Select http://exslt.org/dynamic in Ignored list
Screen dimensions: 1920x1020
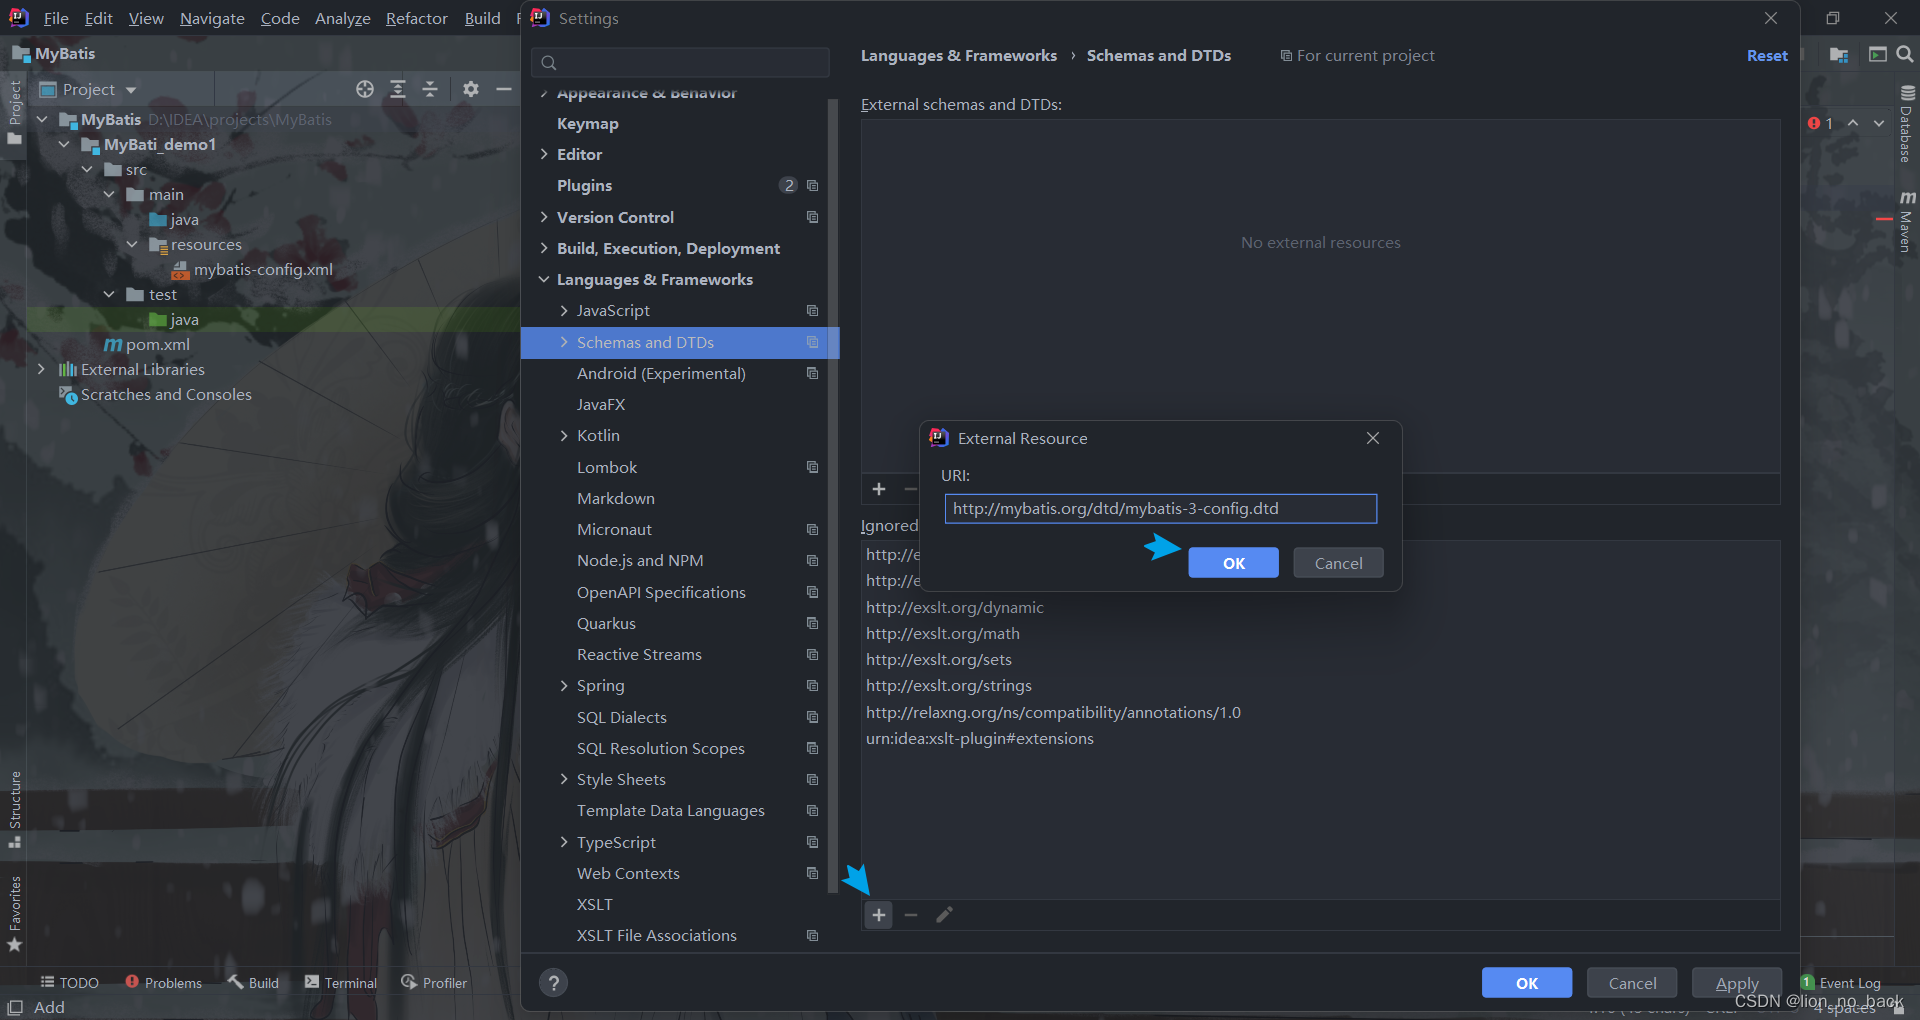955,607
